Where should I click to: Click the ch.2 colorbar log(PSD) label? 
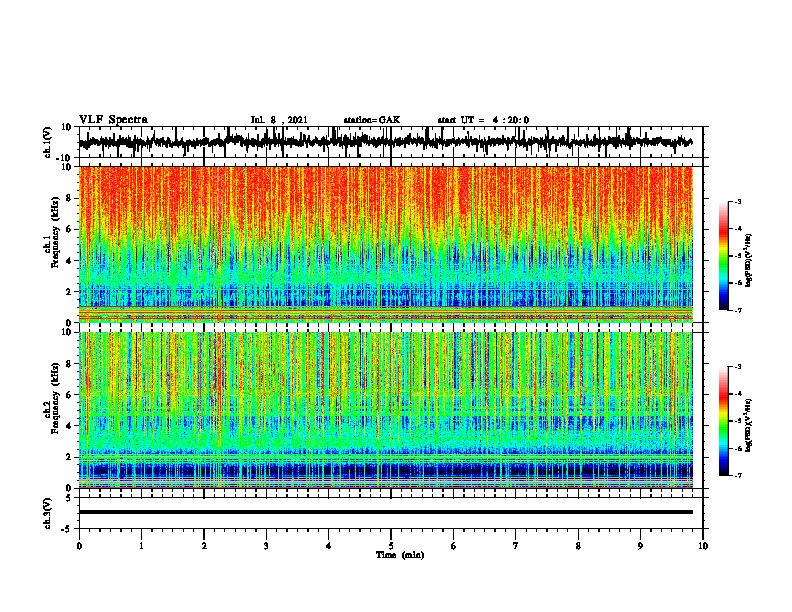(749, 425)
